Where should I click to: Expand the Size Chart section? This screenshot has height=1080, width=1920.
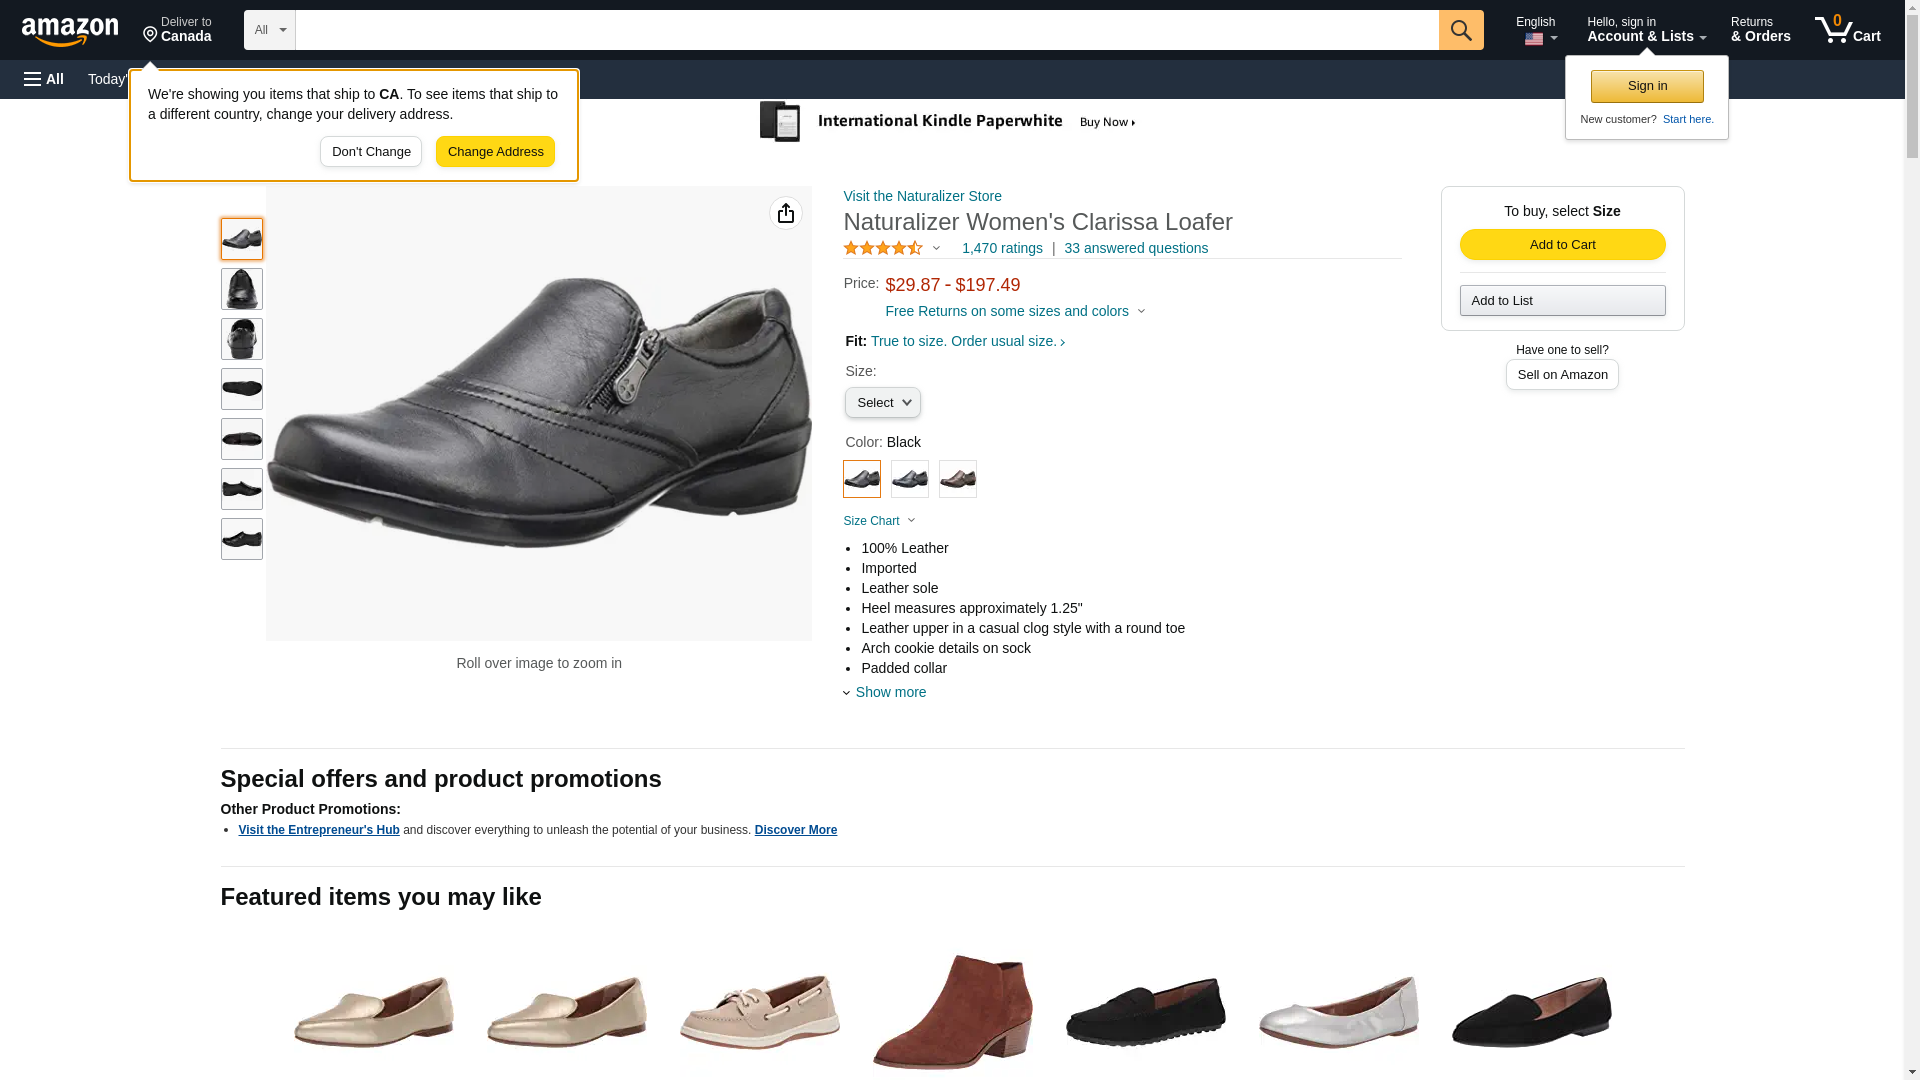(x=879, y=521)
